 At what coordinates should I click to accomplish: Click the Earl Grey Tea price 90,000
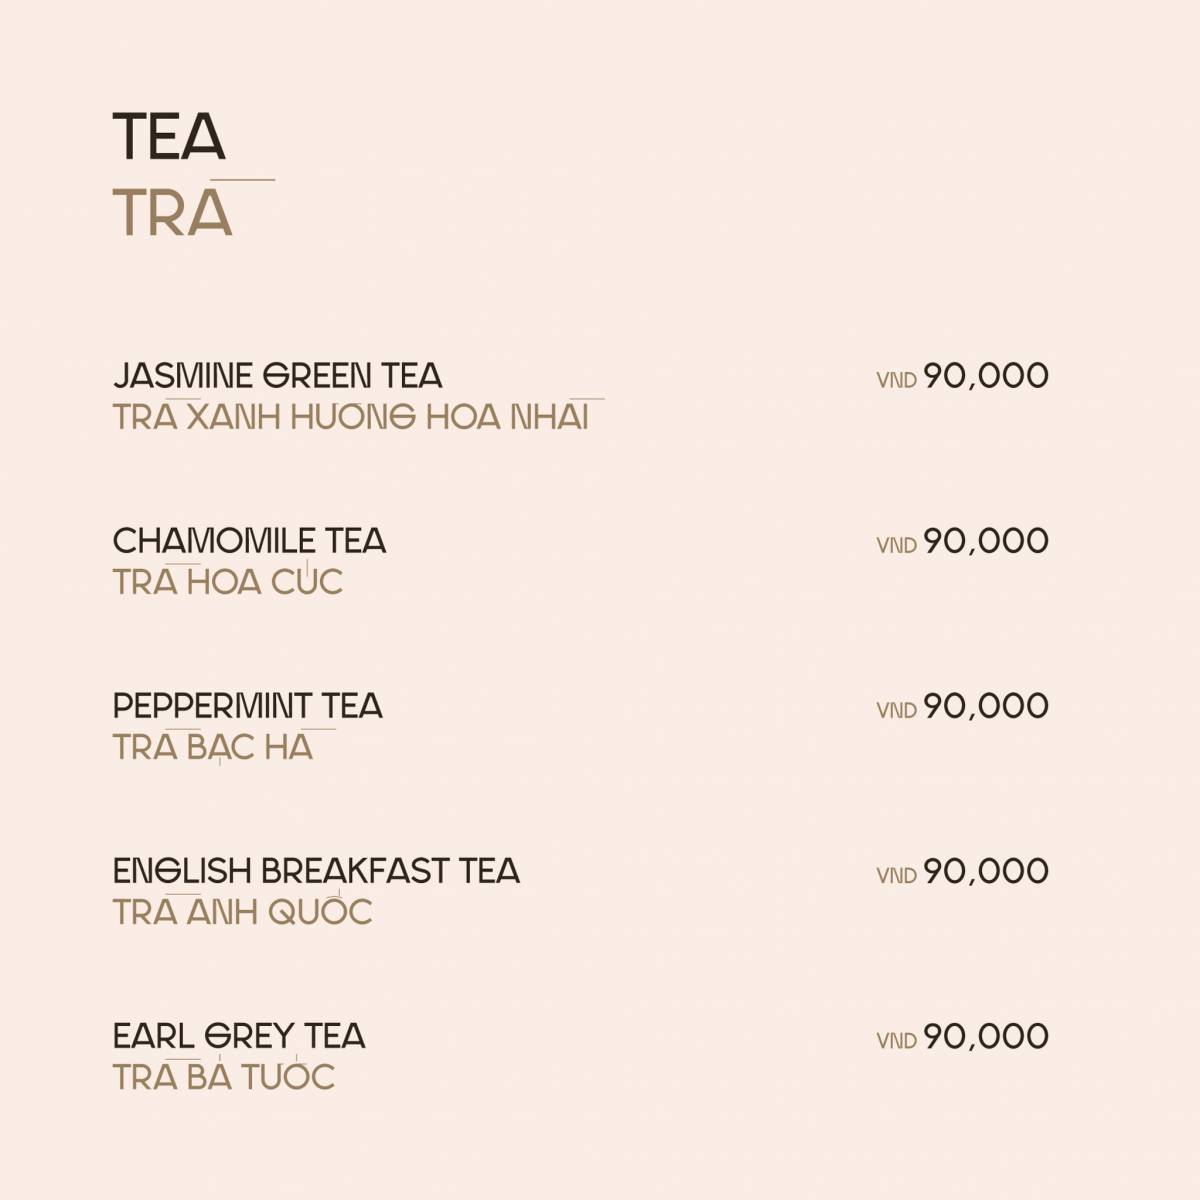pyautogui.click(x=986, y=1037)
